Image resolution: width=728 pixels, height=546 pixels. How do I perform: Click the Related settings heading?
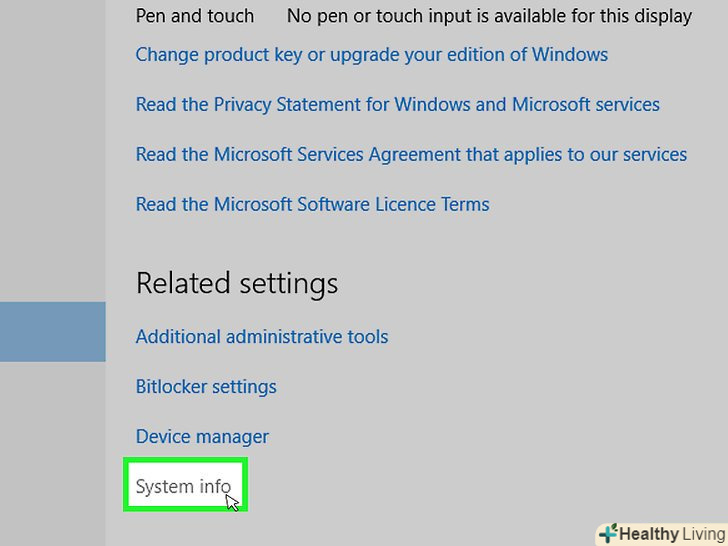[x=237, y=284]
